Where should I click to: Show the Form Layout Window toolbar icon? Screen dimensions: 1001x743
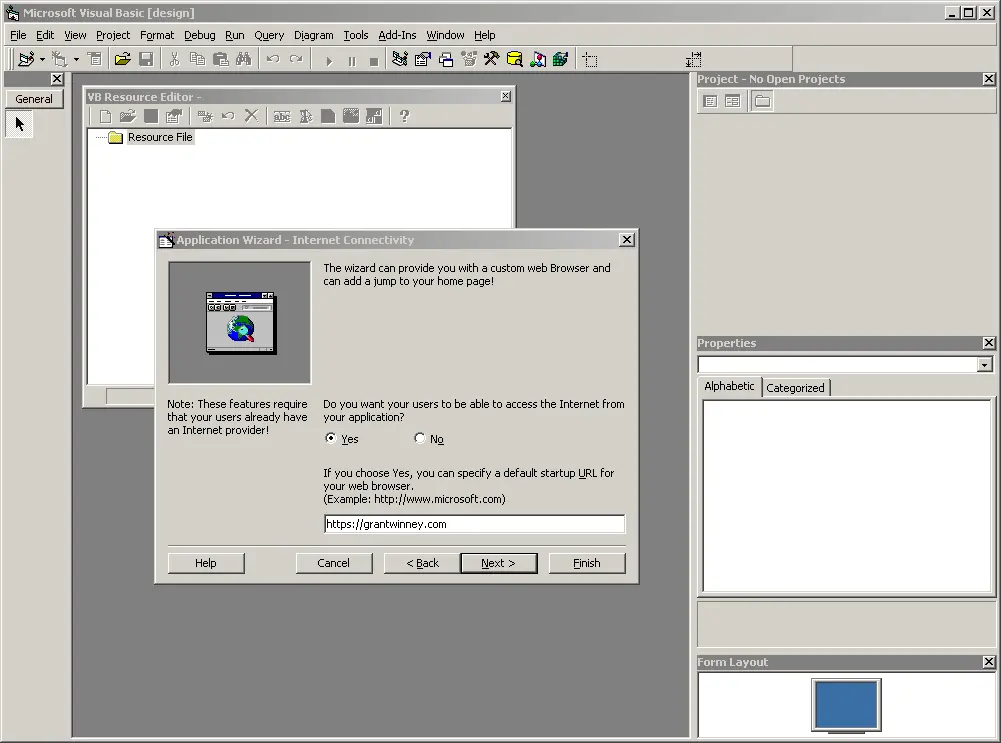click(446, 59)
